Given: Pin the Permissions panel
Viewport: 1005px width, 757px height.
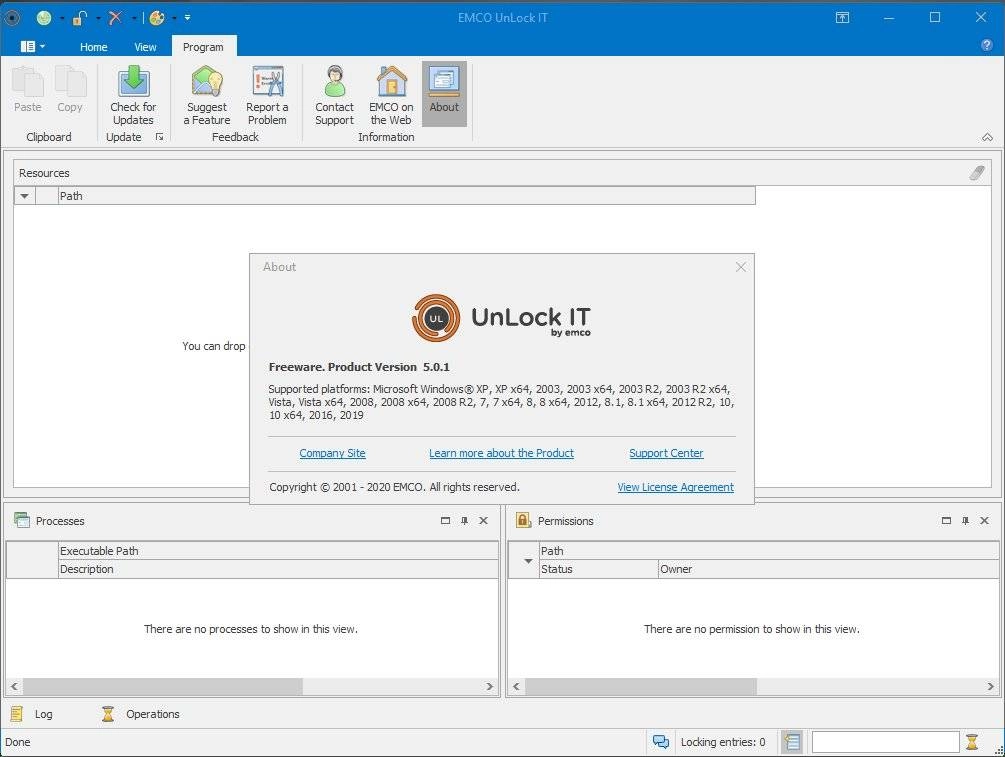Looking at the screenshot, I should point(965,520).
